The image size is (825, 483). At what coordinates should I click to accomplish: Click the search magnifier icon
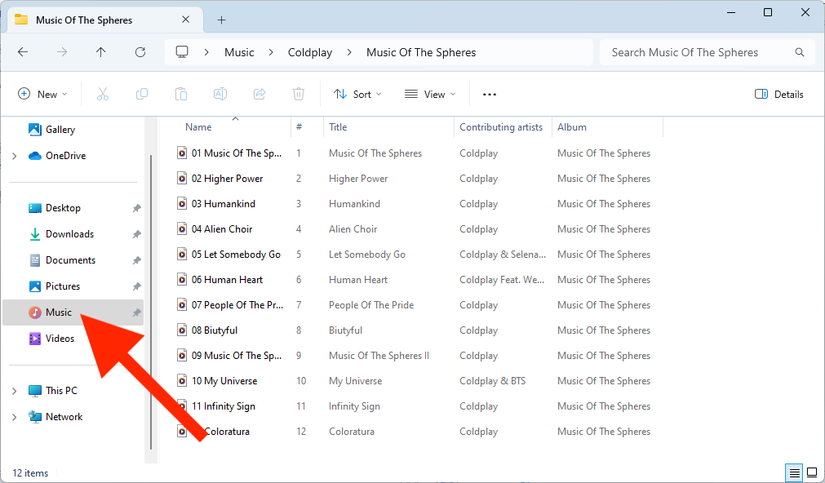coord(799,52)
